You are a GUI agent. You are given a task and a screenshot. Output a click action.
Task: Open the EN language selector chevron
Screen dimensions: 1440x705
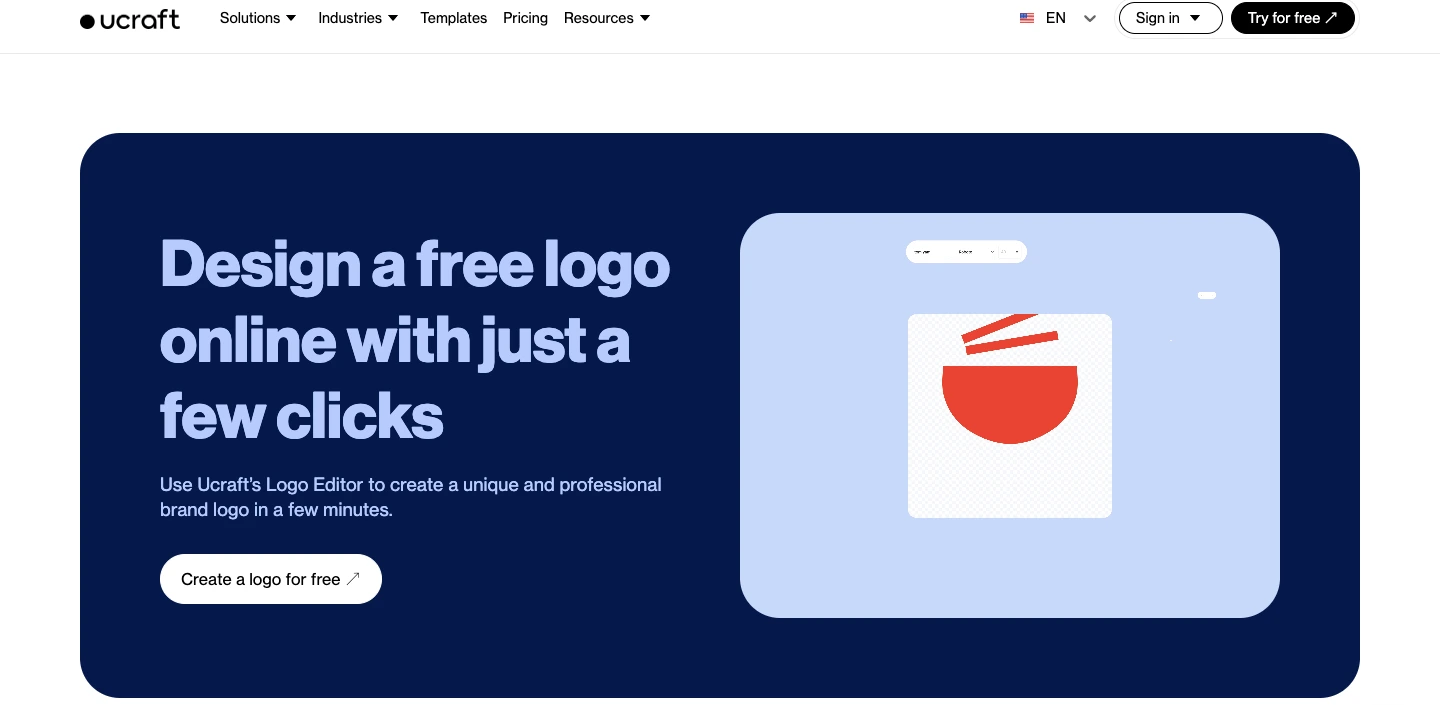click(1090, 18)
